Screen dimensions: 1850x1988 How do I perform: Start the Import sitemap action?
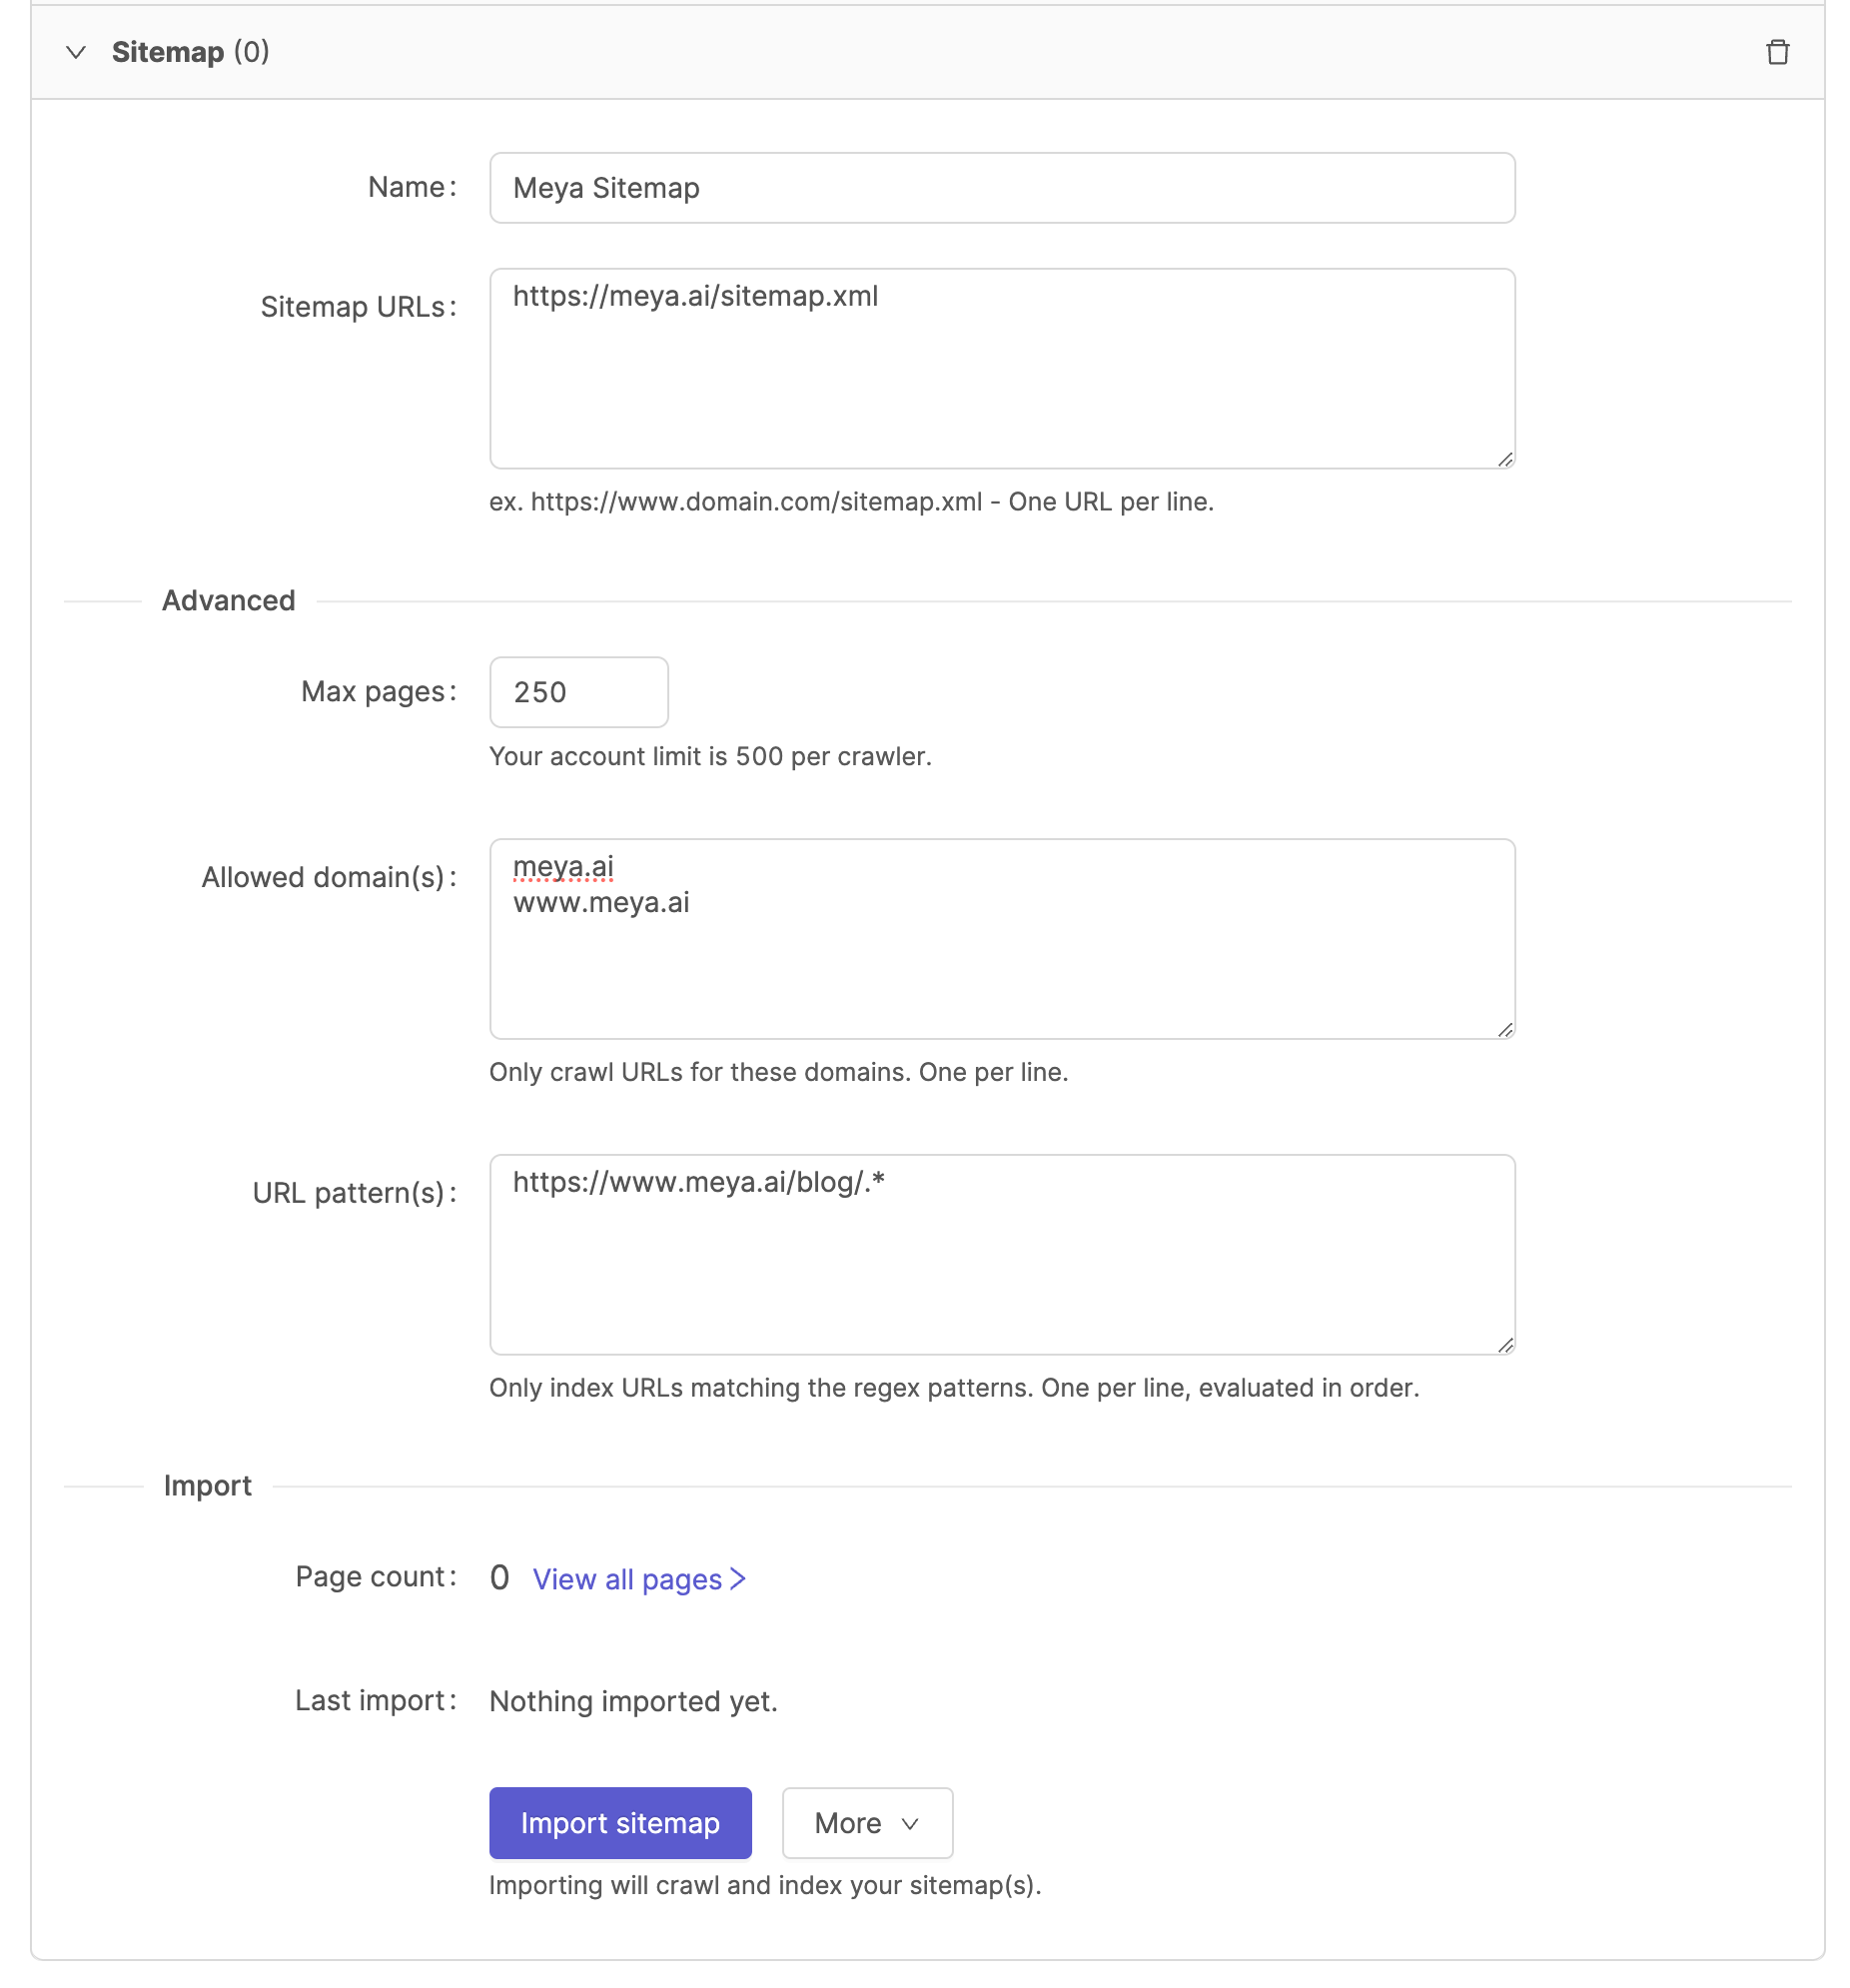pyautogui.click(x=619, y=1822)
